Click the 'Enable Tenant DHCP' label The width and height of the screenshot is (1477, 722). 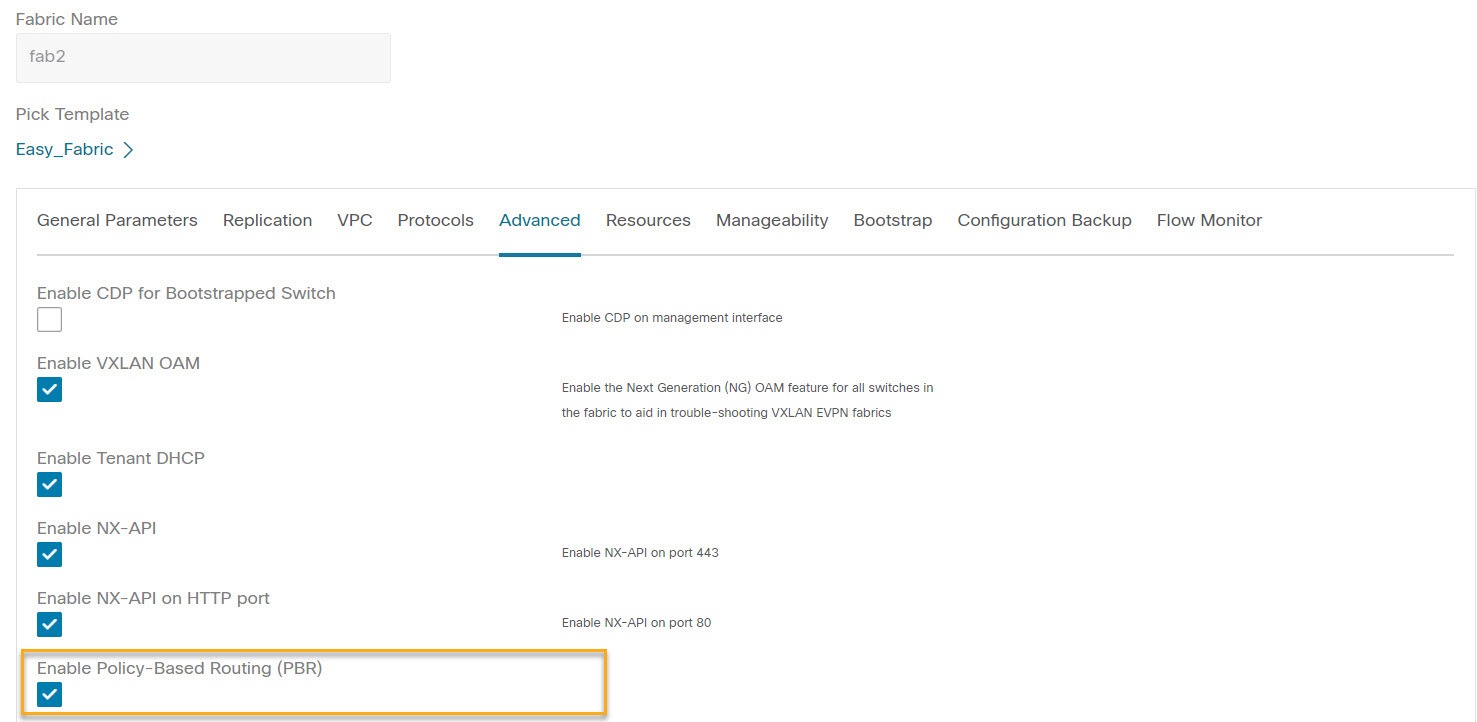click(x=120, y=458)
